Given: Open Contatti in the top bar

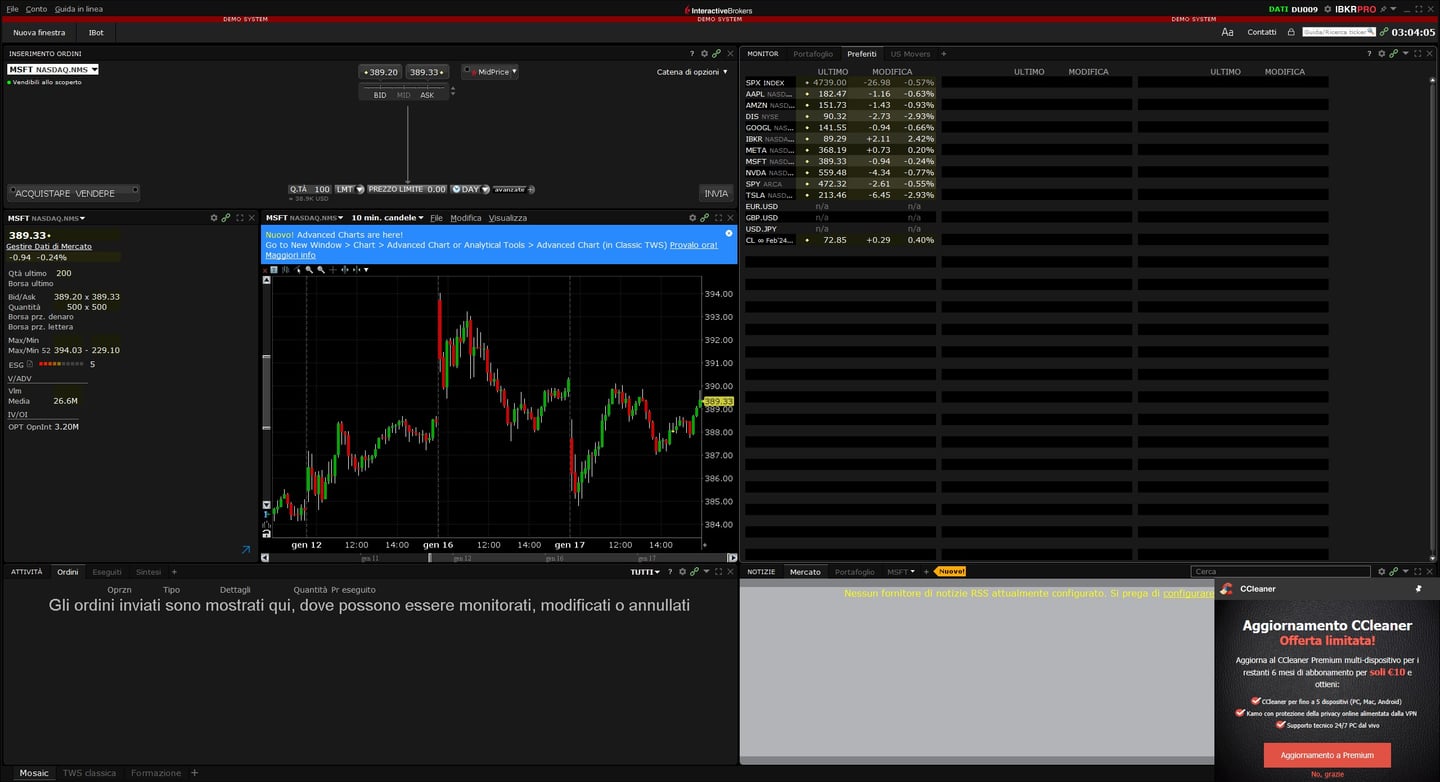Looking at the screenshot, I should [x=1262, y=32].
